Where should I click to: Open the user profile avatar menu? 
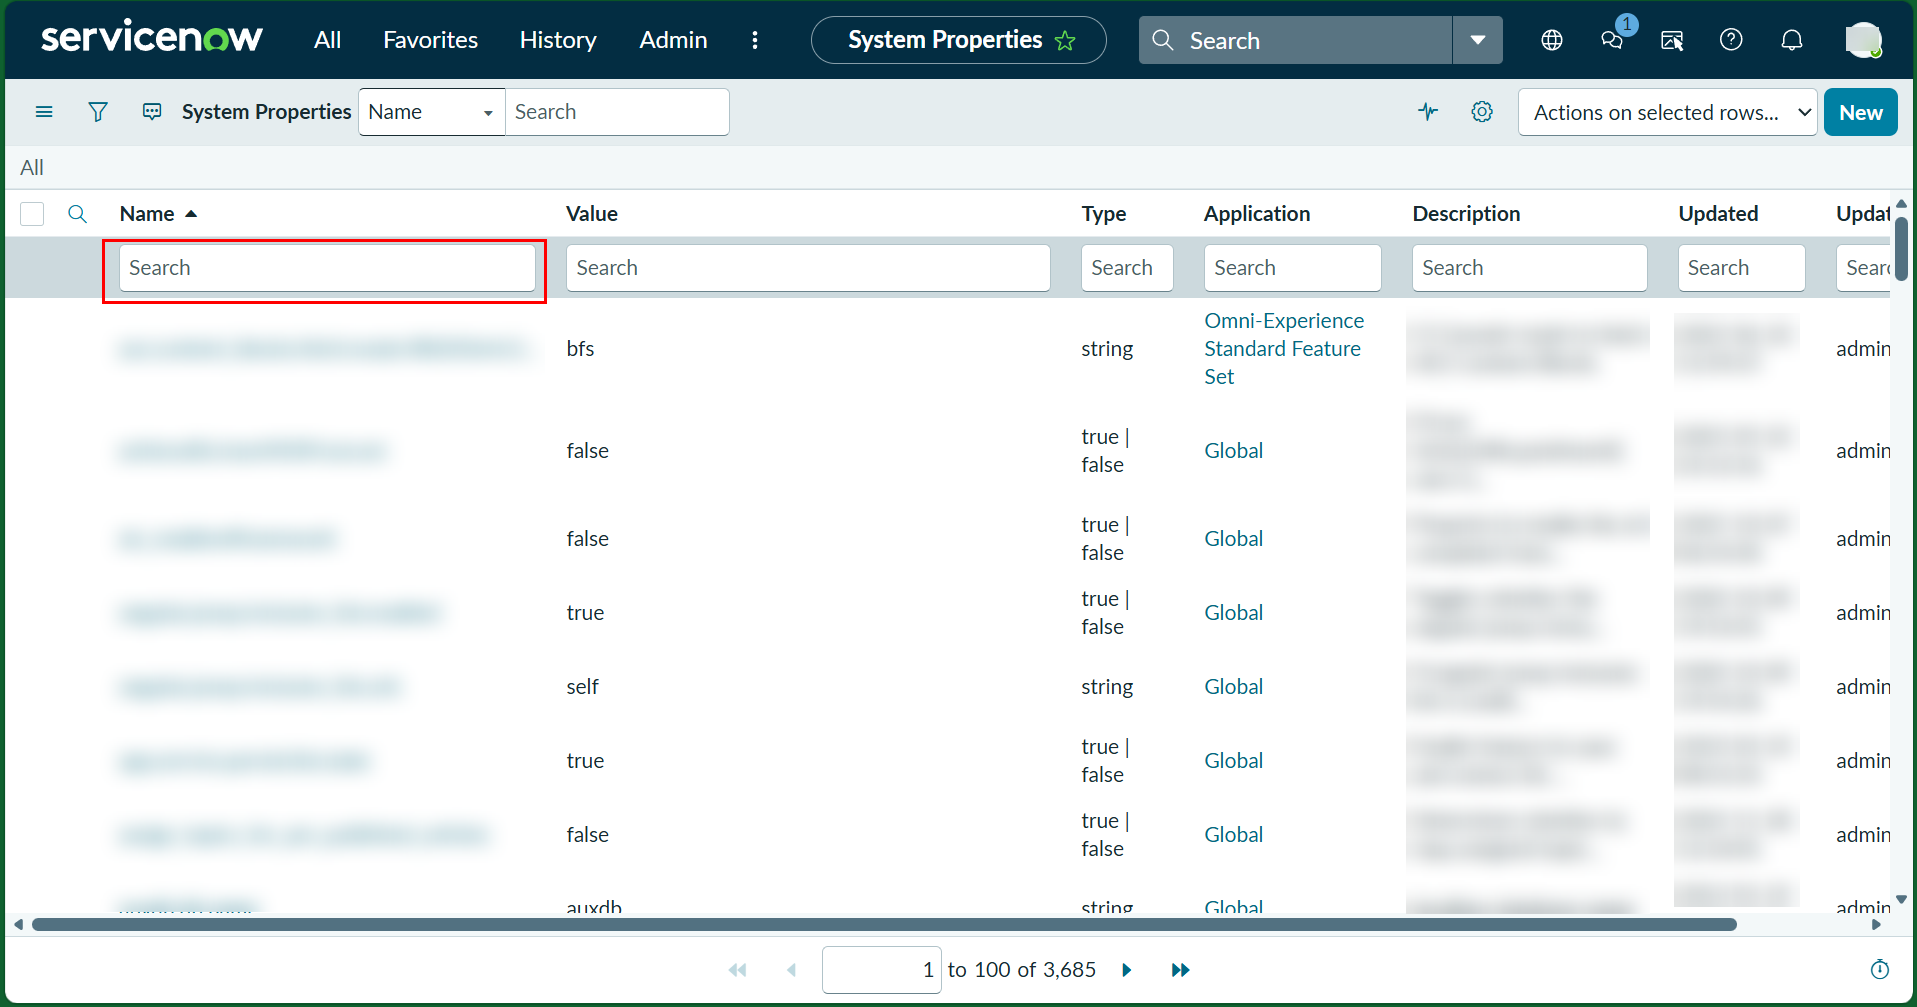point(1863,40)
